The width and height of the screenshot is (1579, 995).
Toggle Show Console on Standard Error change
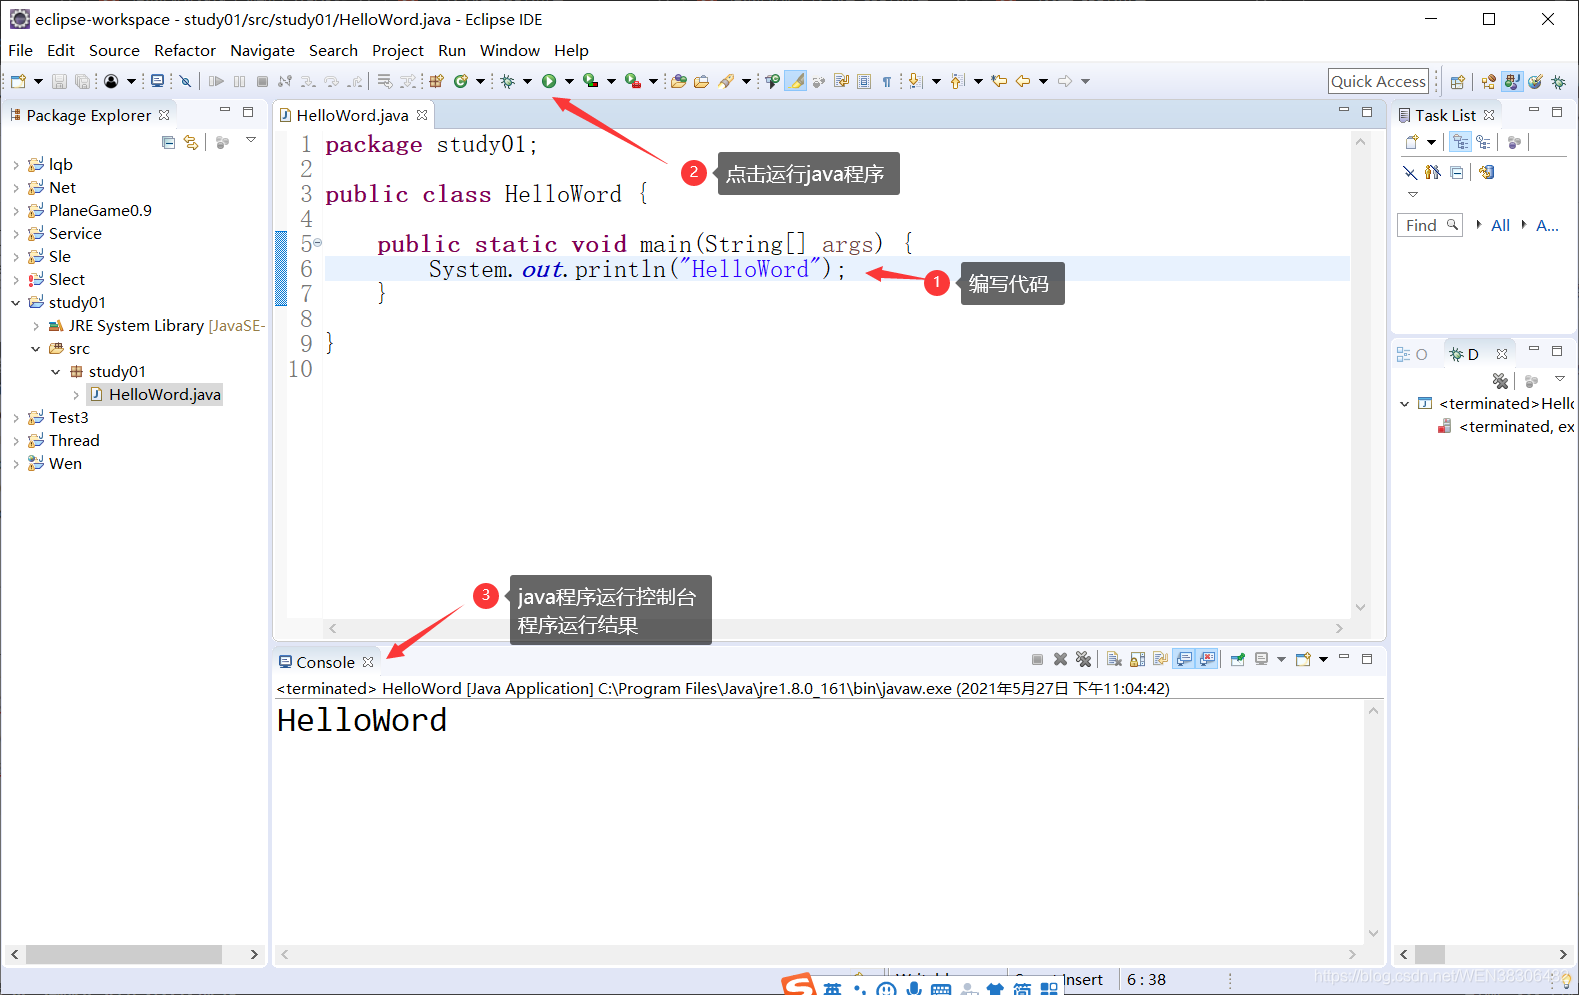coord(1207,659)
